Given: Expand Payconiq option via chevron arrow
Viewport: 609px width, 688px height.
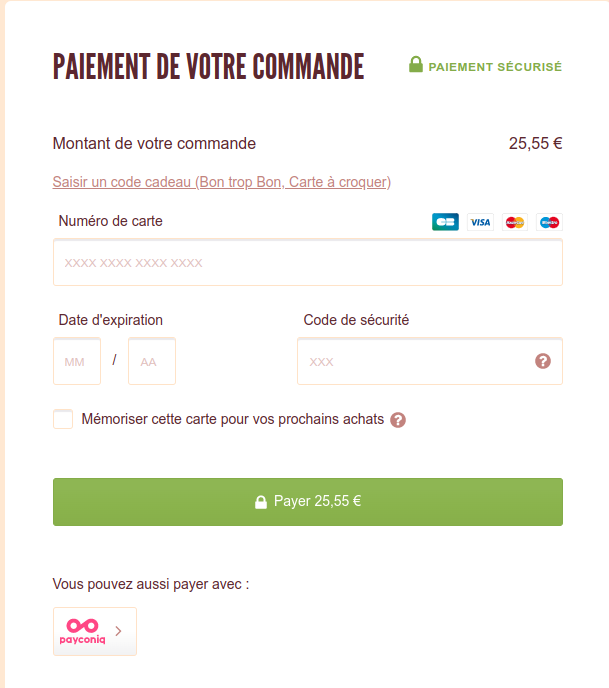Looking at the screenshot, I should (118, 631).
